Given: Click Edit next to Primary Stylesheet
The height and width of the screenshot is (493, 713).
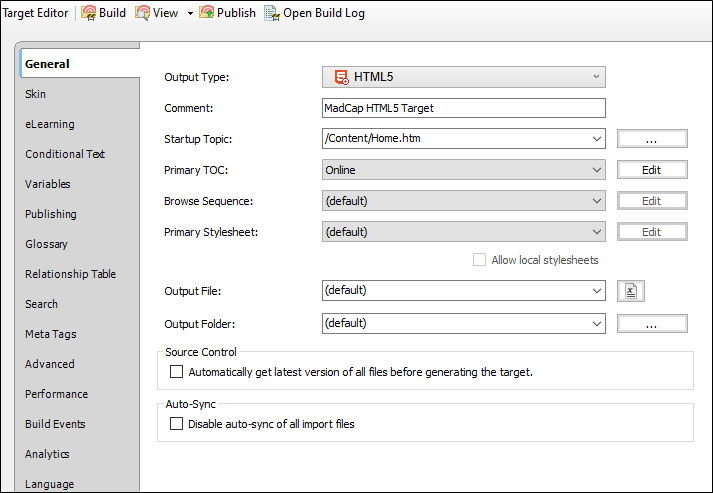Looking at the screenshot, I should pos(652,231).
